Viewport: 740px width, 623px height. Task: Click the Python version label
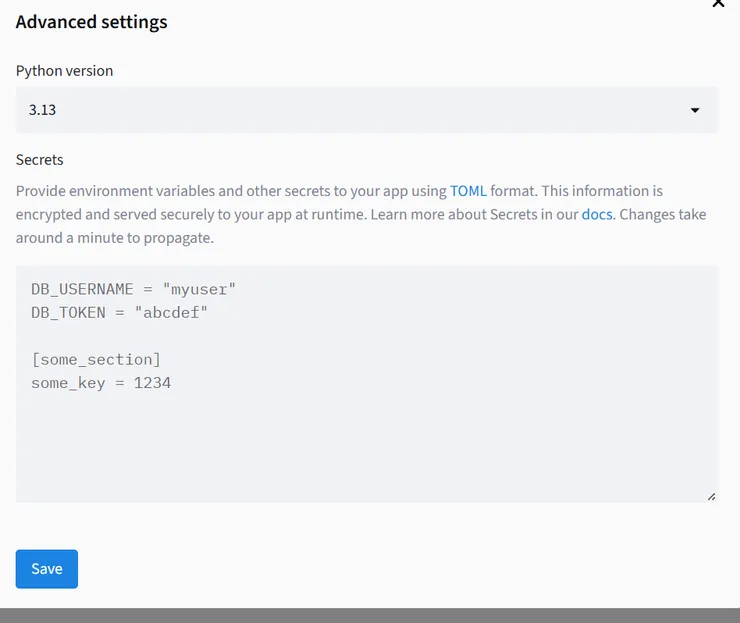[65, 71]
